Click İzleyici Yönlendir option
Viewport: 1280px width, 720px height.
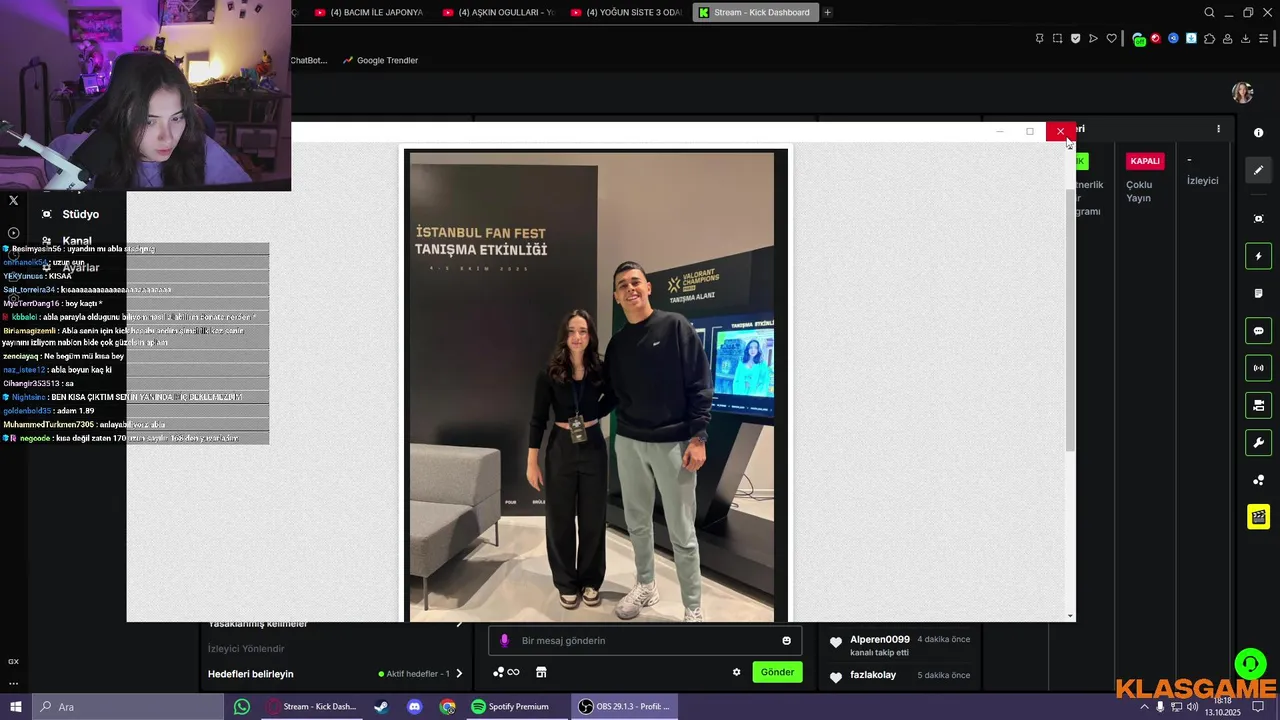coord(246,649)
